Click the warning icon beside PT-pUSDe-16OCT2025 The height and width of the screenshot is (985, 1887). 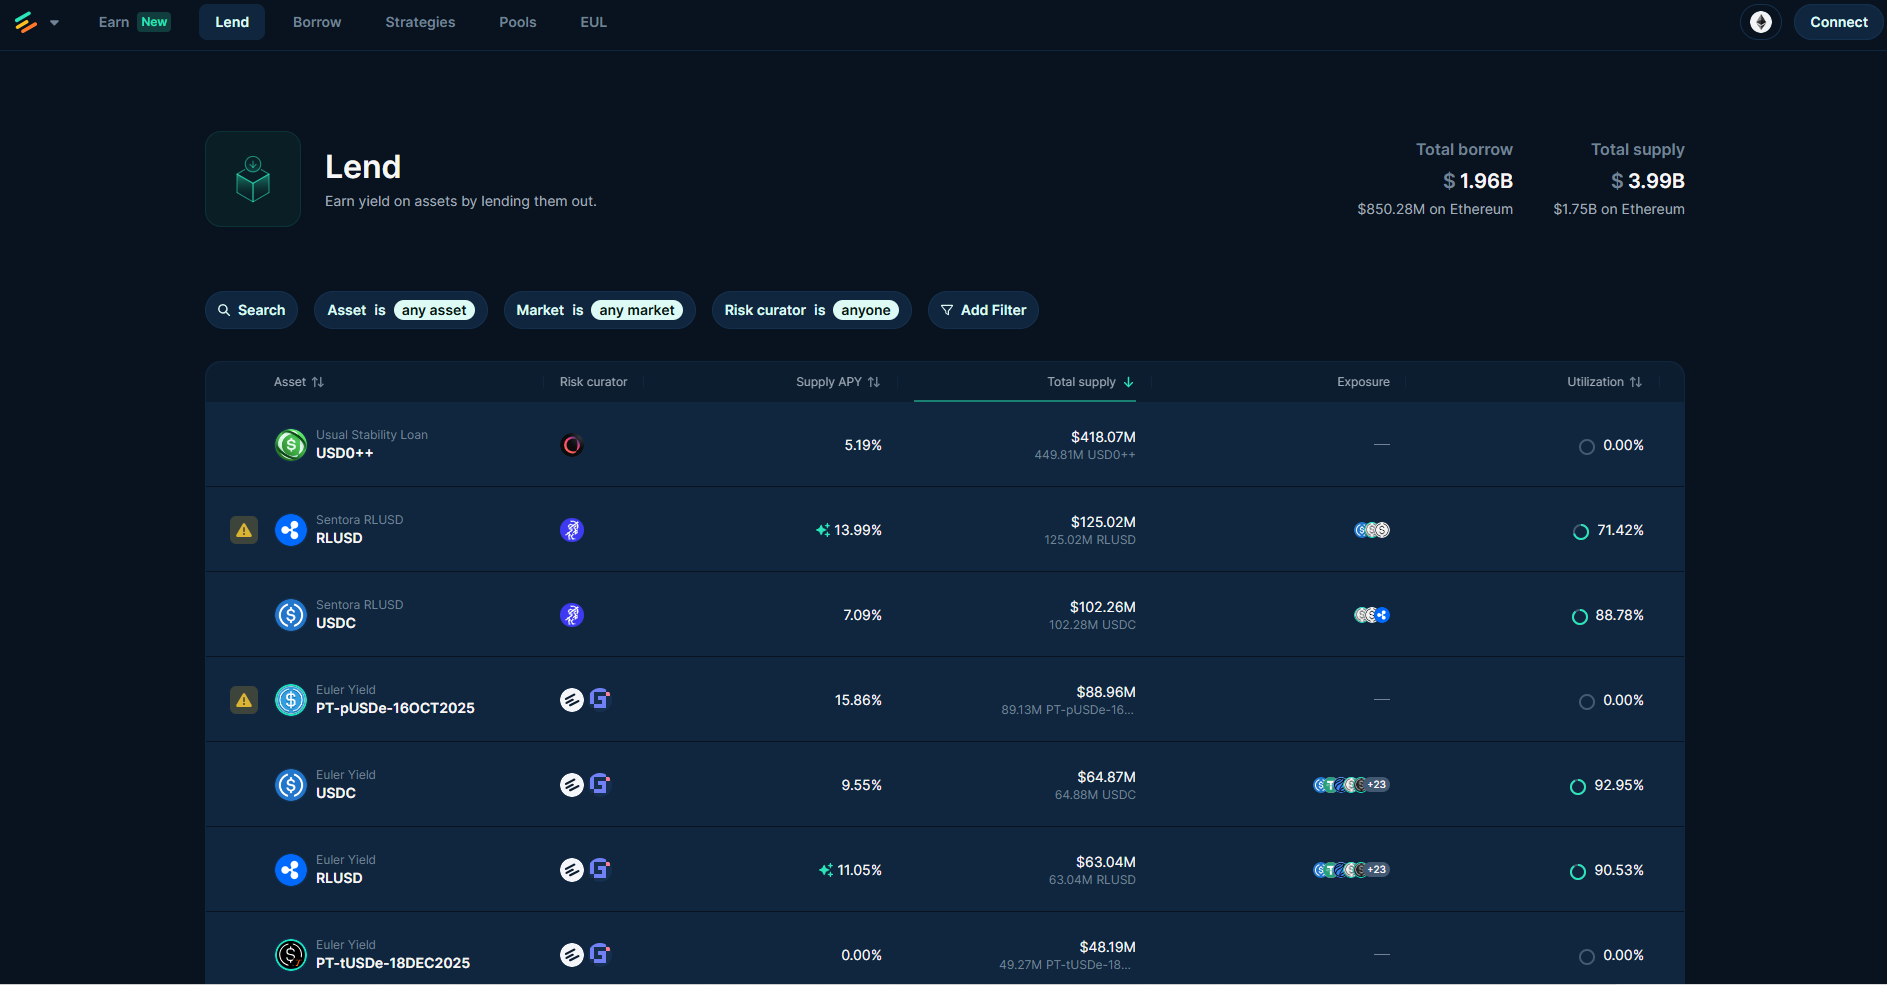click(x=244, y=700)
